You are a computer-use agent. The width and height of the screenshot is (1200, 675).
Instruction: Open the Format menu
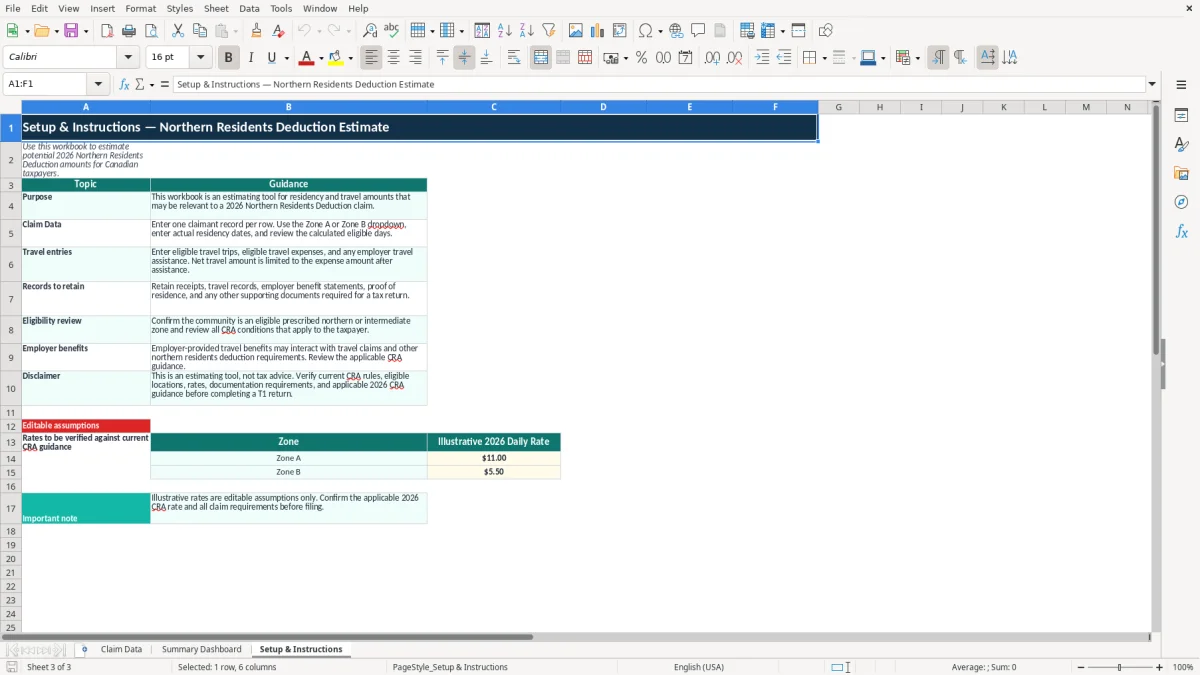(140, 8)
